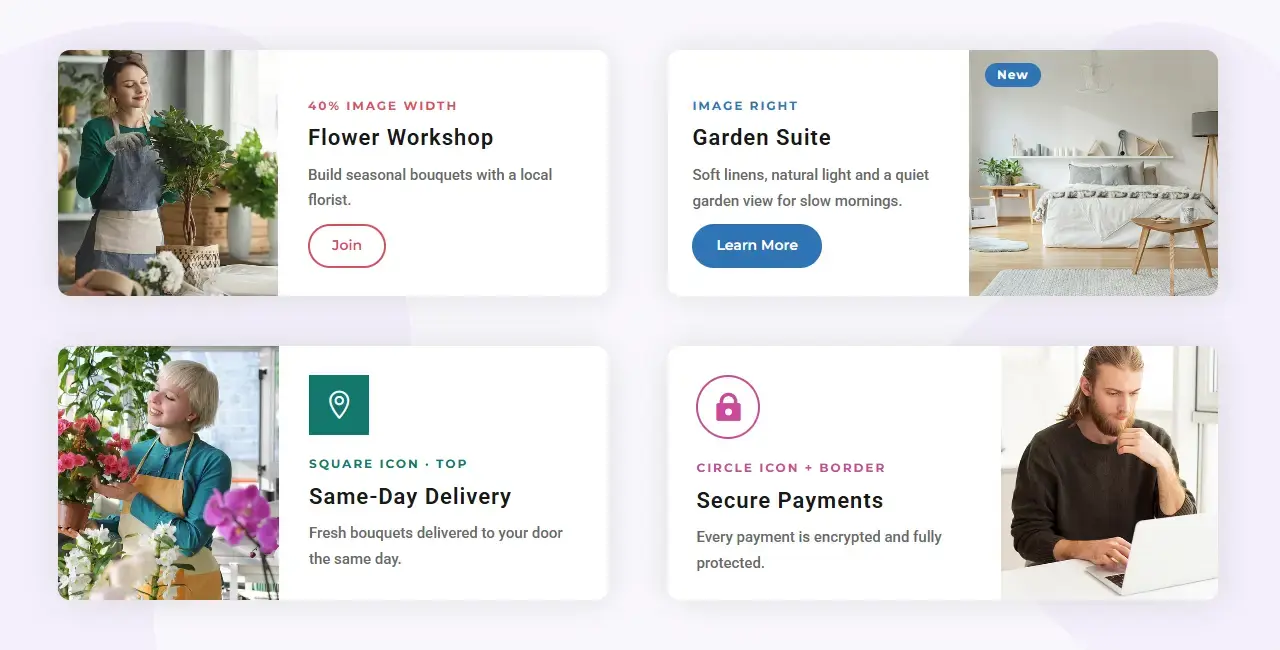Image resolution: width=1280 pixels, height=650 pixels.
Task: Click the 'Soft linens, natural light' description
Action: coord(811,187)
